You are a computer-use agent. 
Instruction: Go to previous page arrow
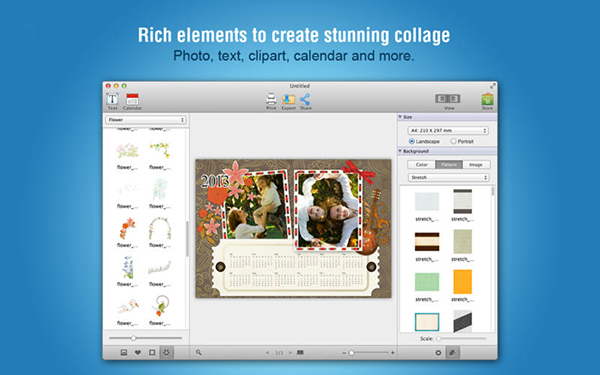coord(267,353)
